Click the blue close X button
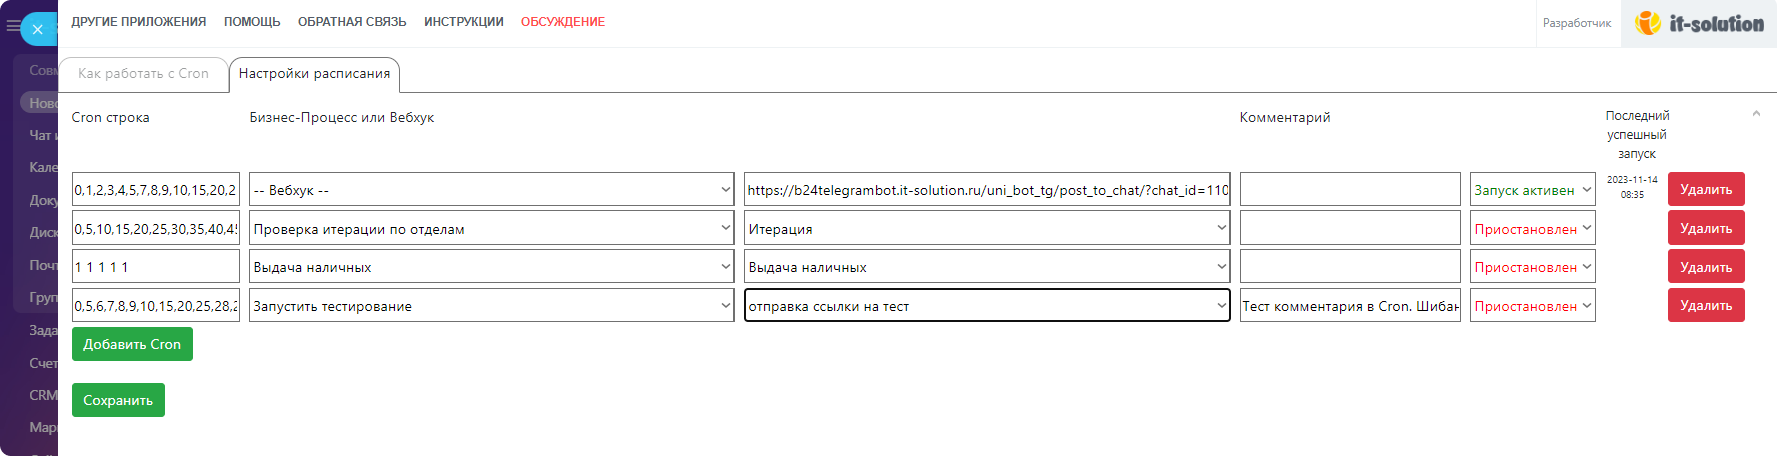Image resolution: width=1786 pixels, height=456 pixels. pos(38,29)
